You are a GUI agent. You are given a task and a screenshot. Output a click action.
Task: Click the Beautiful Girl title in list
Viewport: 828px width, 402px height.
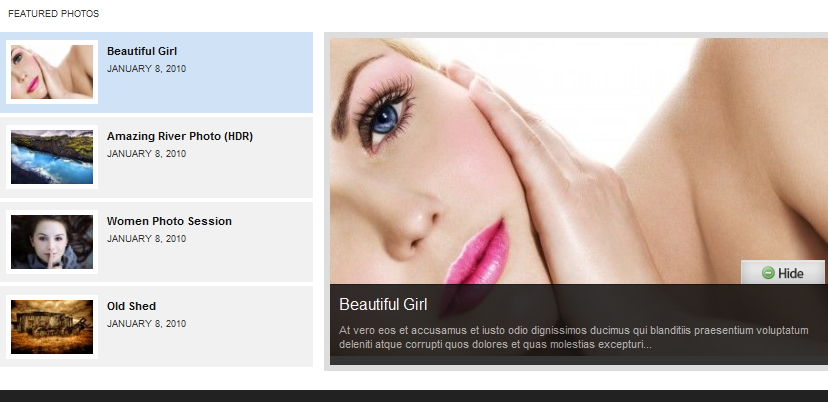pos(142,51)
